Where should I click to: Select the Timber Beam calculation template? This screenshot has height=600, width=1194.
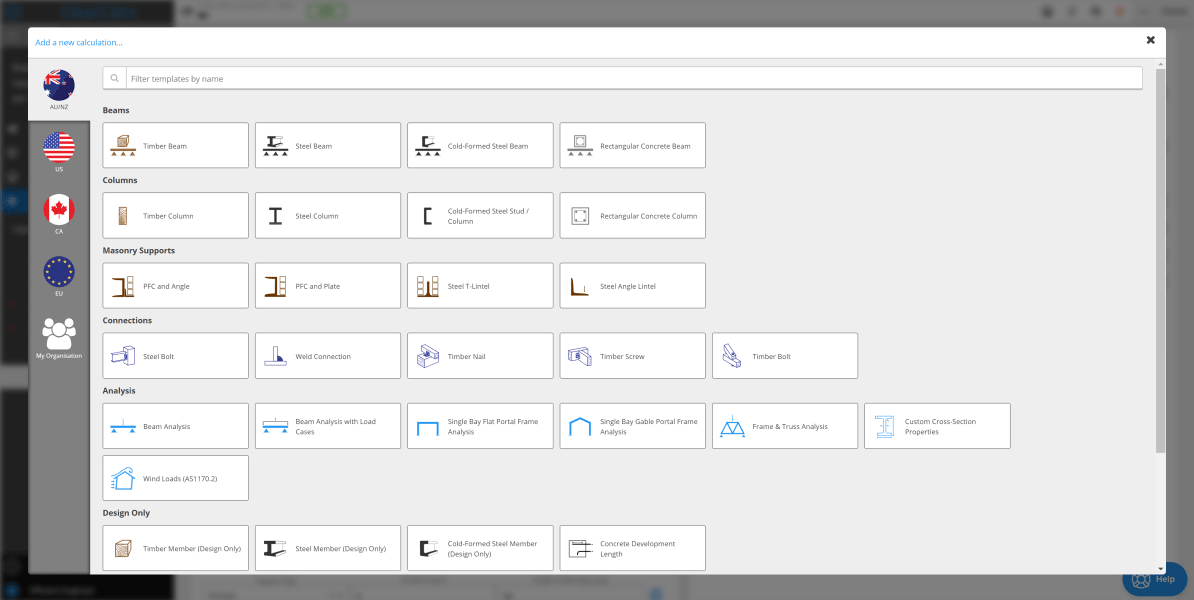175,145
